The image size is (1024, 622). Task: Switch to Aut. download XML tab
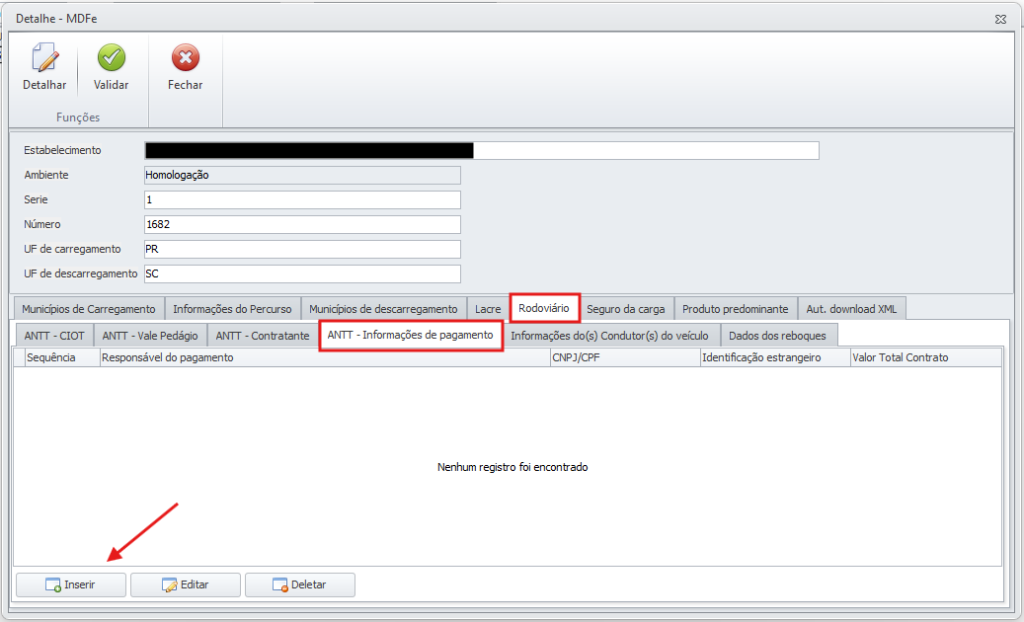852,309
